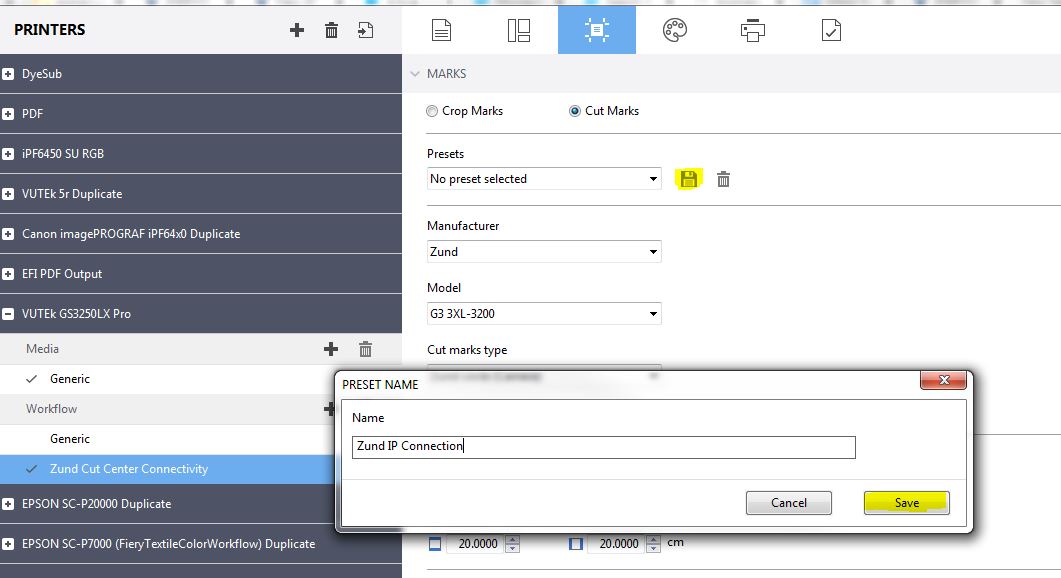The image size is (1061, 578).
Task: Open the Manufacturer dropdown showing Zund
Action: point(544,252)
